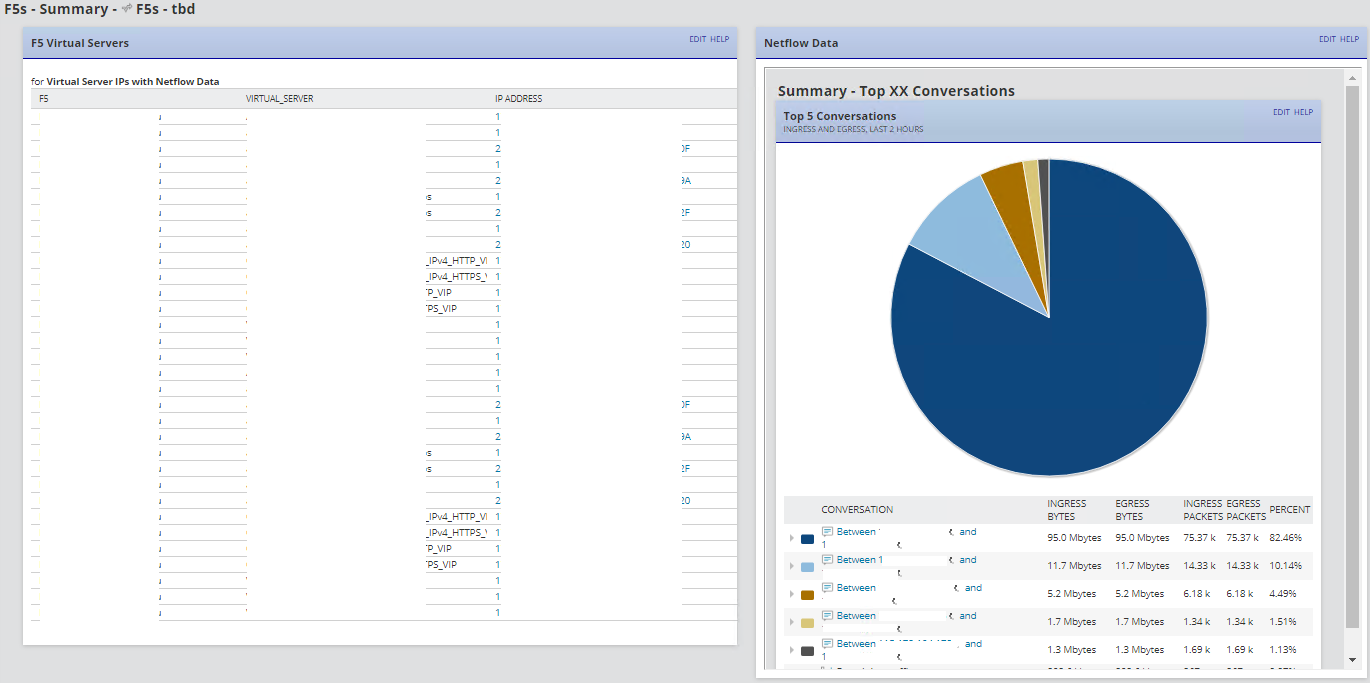Open the Between link in 1.3 Mbytes row
Screen dimensions: 1370x683
856,644
